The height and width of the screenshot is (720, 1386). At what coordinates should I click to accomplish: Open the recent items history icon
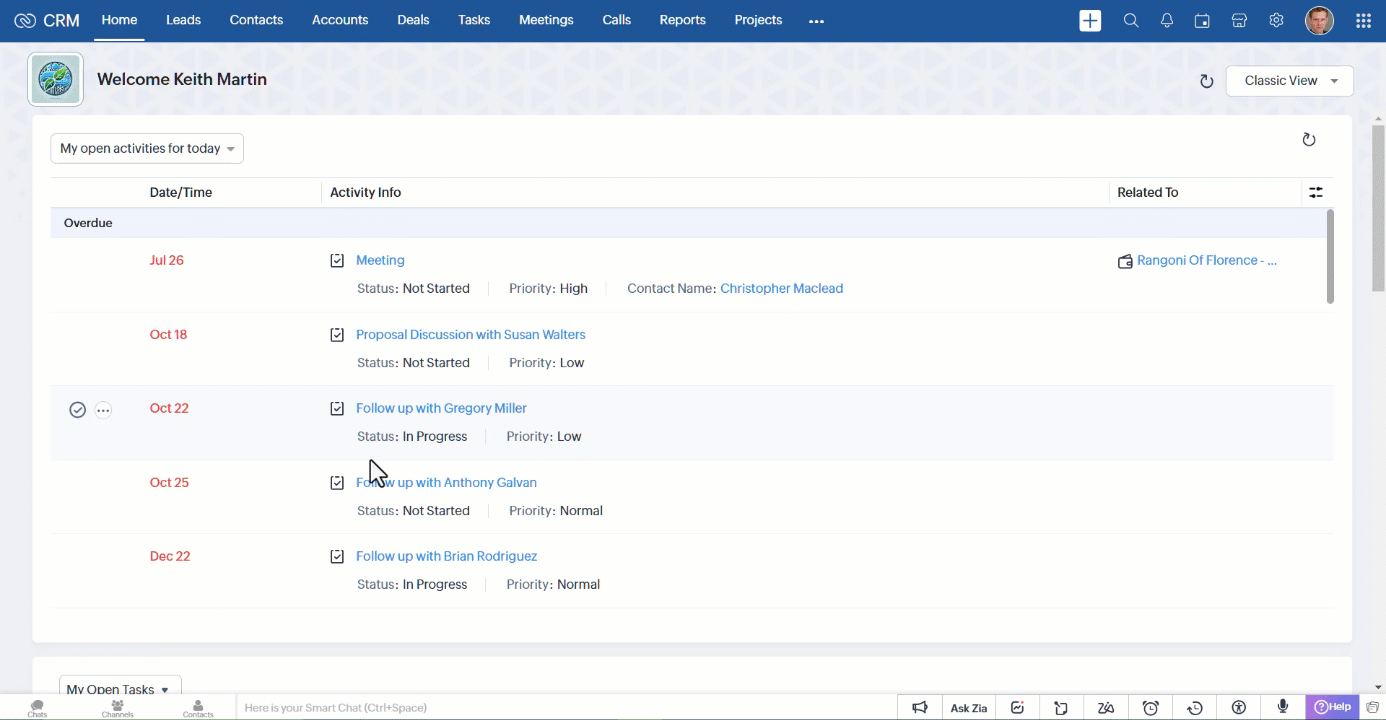(x=1195, y=707)
